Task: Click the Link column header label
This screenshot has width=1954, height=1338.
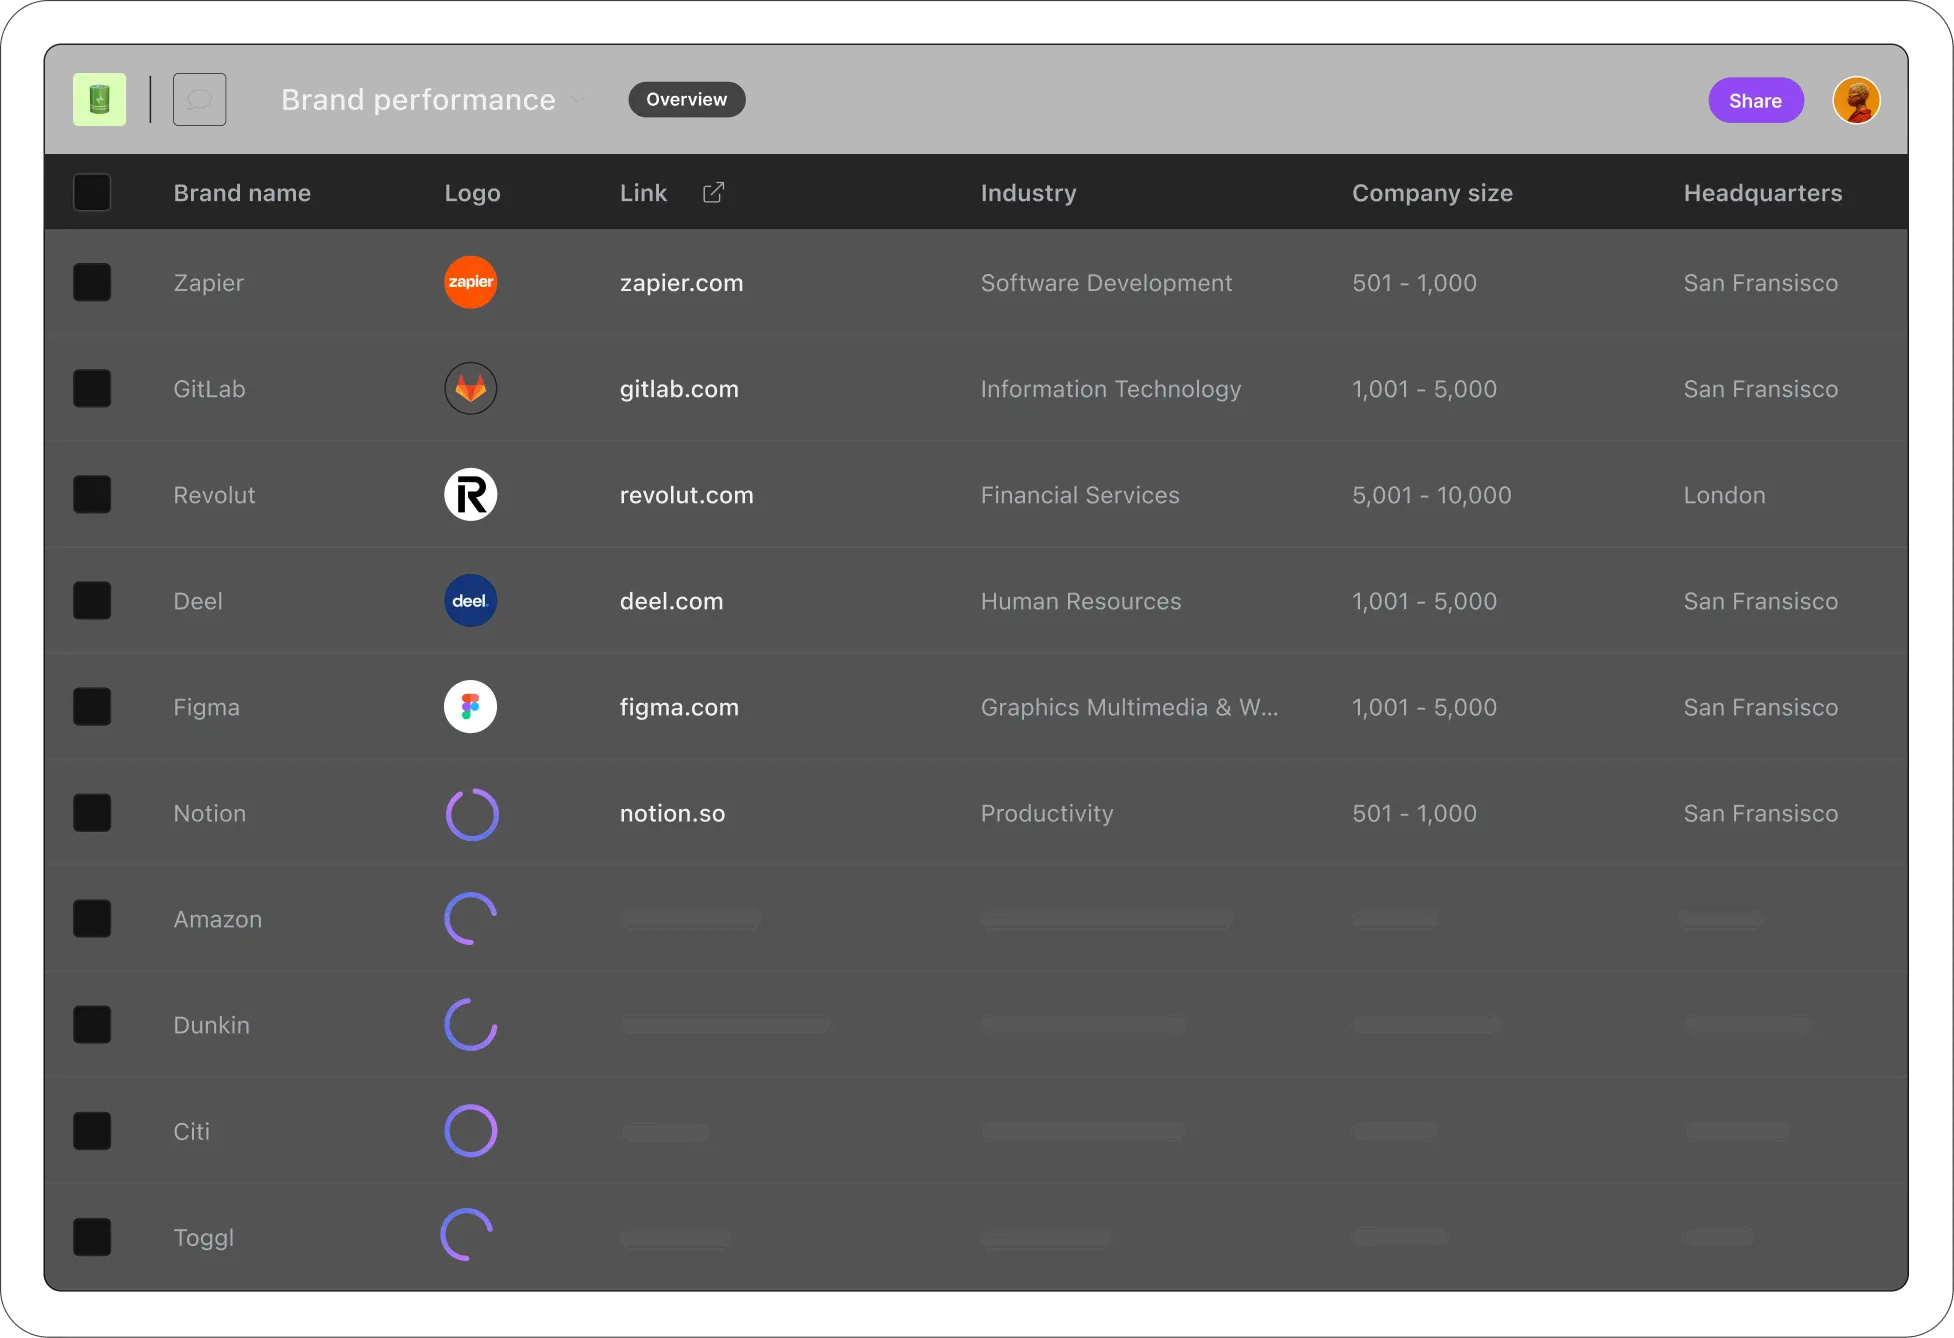Action: (643, 193)
